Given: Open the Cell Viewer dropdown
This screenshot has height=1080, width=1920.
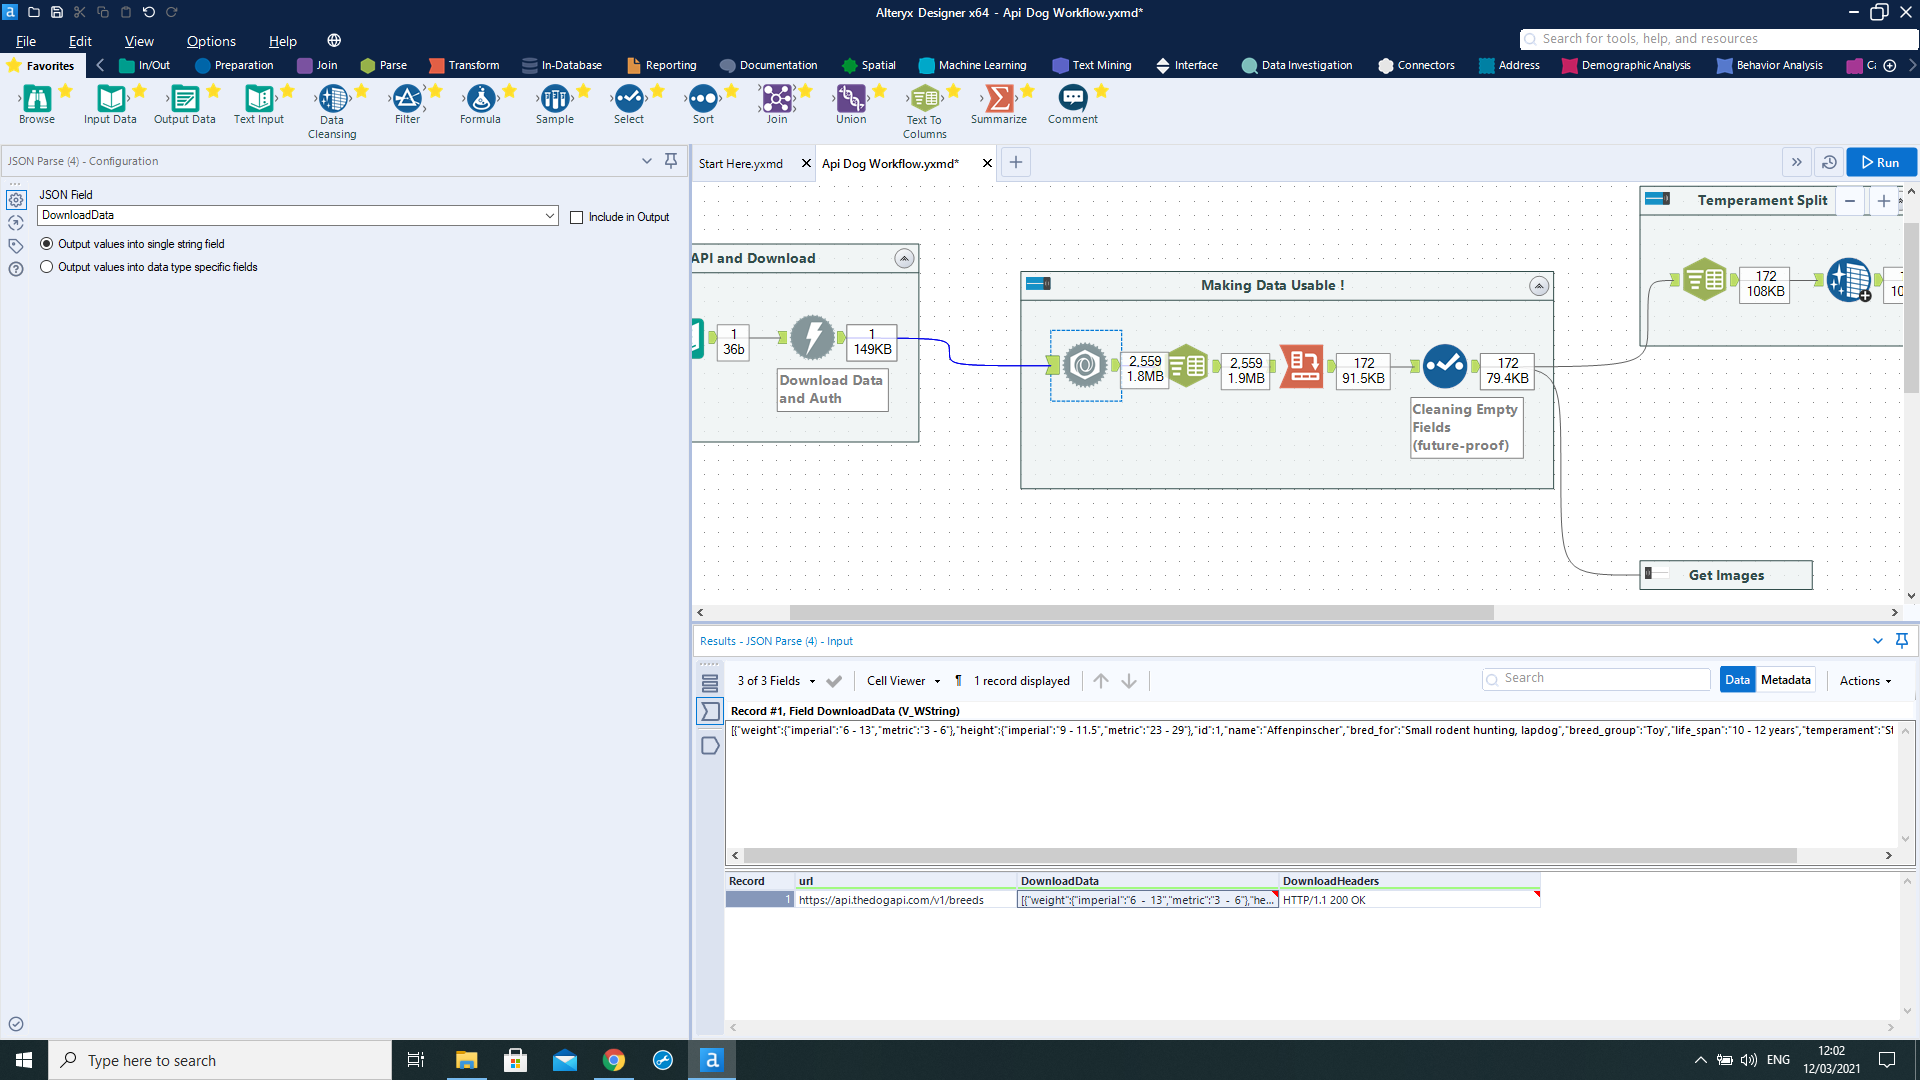Looking at the screenshot, I should 903,681.
